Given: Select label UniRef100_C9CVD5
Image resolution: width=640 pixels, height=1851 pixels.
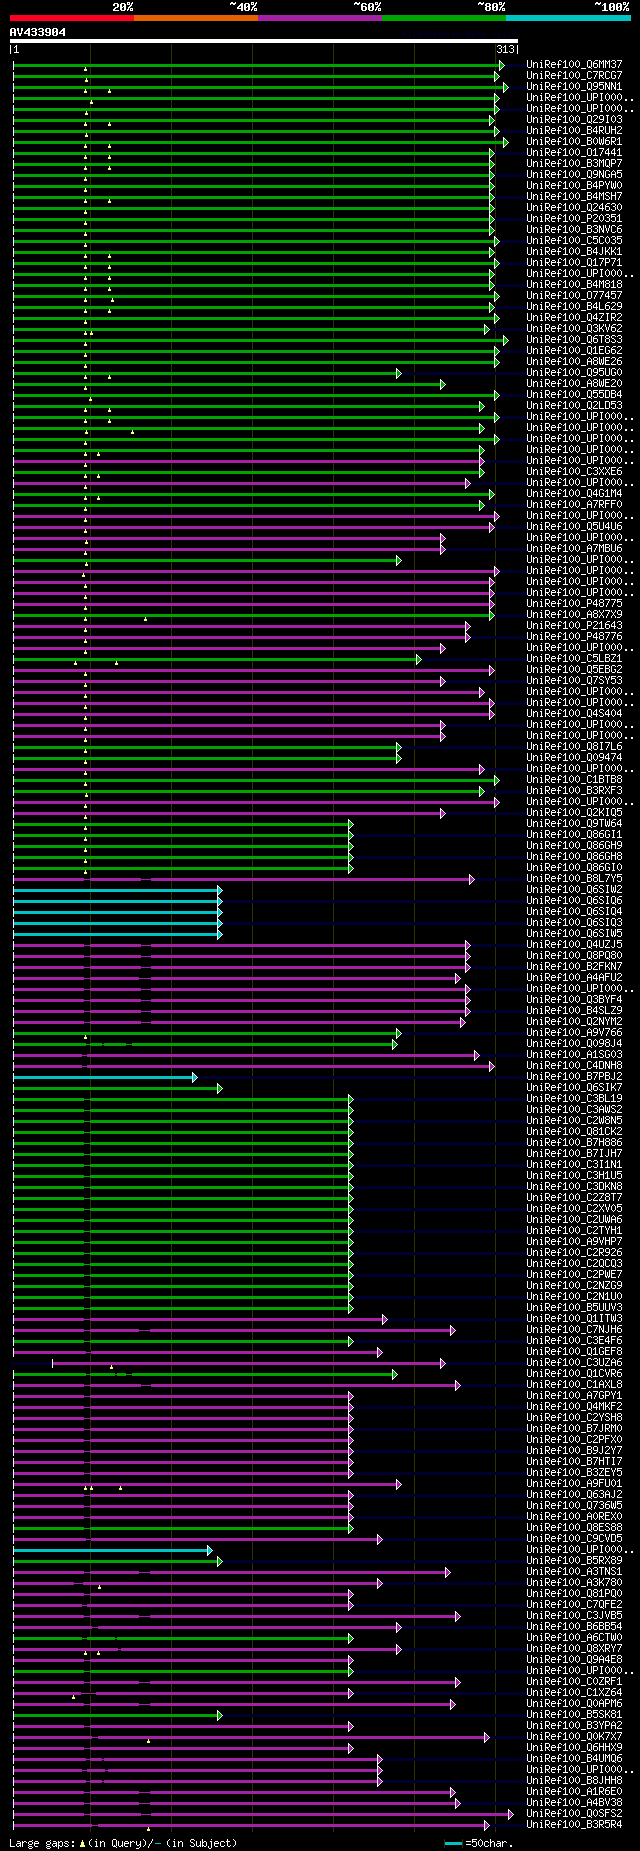Looking at the screenshot, I should point(574,1539).
